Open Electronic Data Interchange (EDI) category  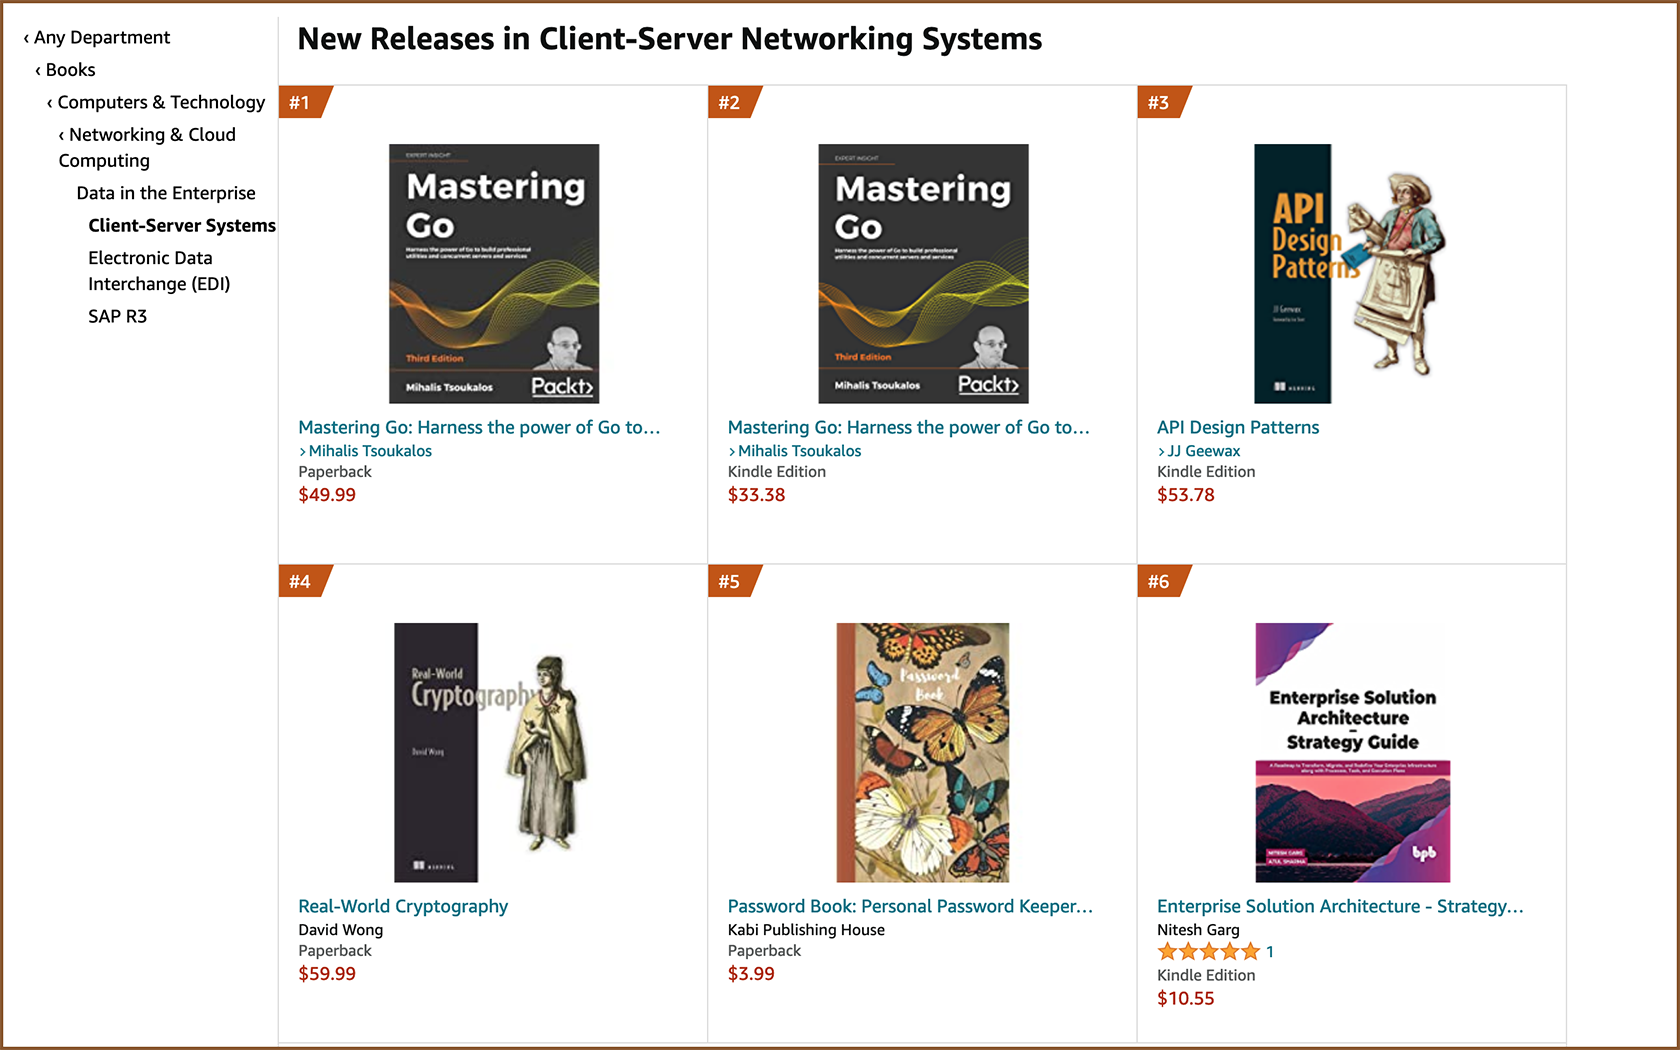(159, 271)
